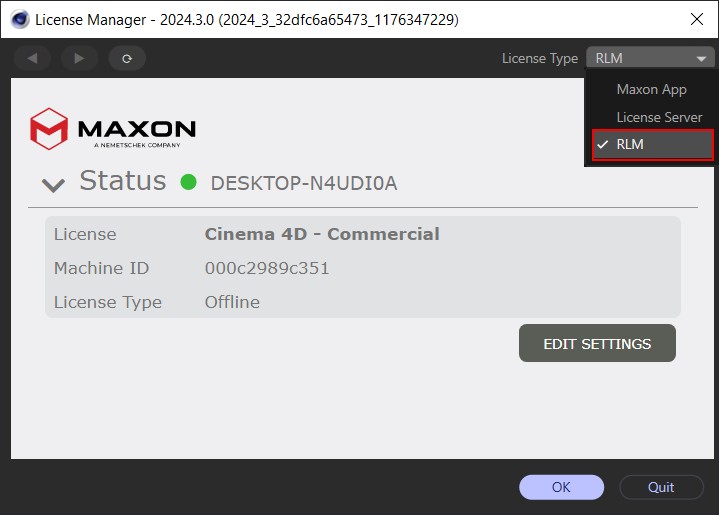Collapse the Status section chevron
This screenshot has width=719, height=515.
53,185
